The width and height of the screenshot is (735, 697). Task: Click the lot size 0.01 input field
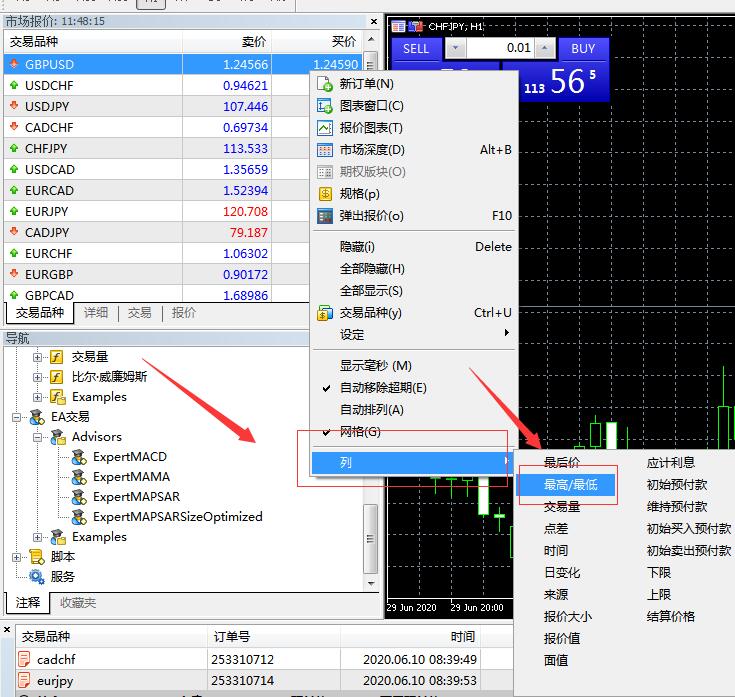pos(500,48)
